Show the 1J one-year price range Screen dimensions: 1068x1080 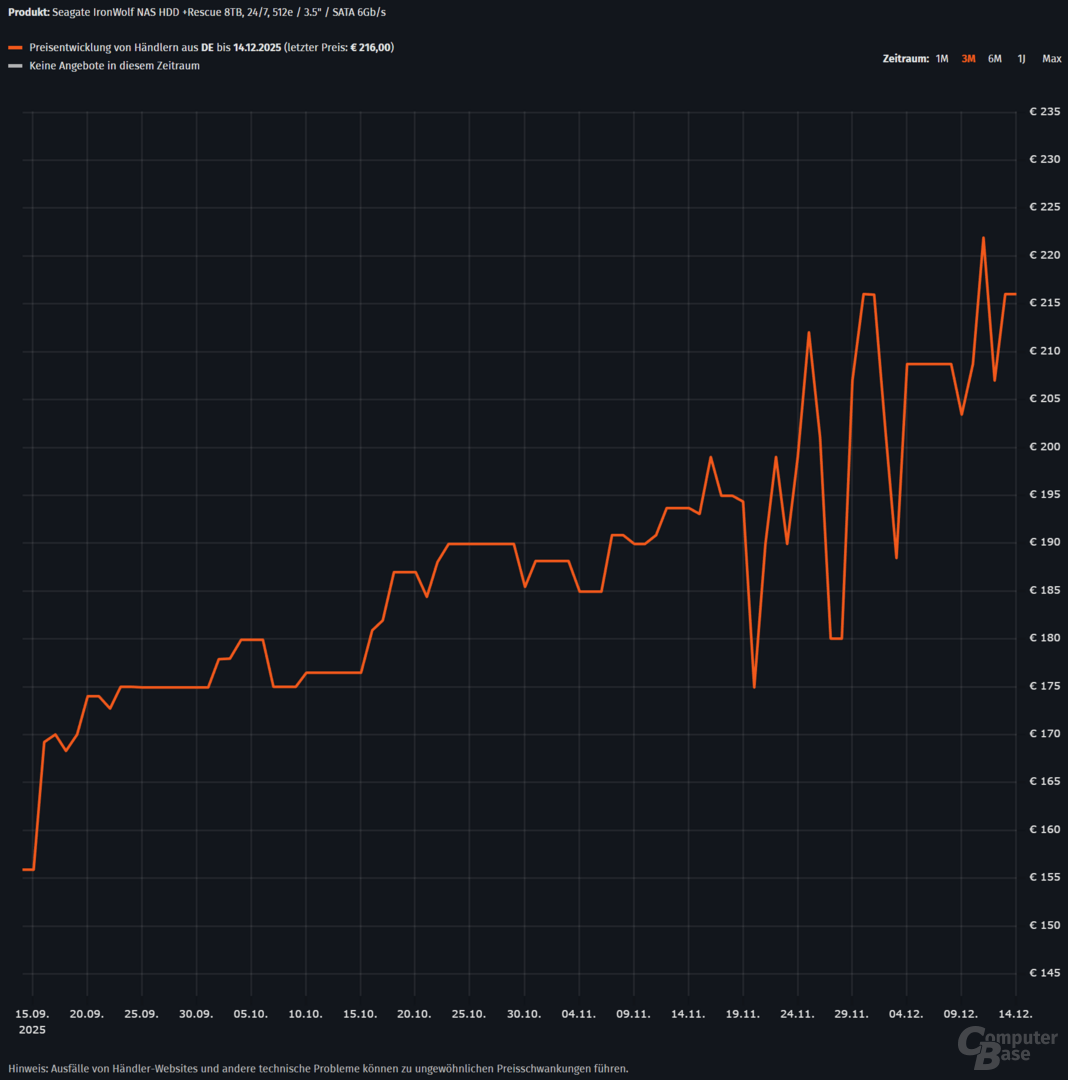point(1021,59)
